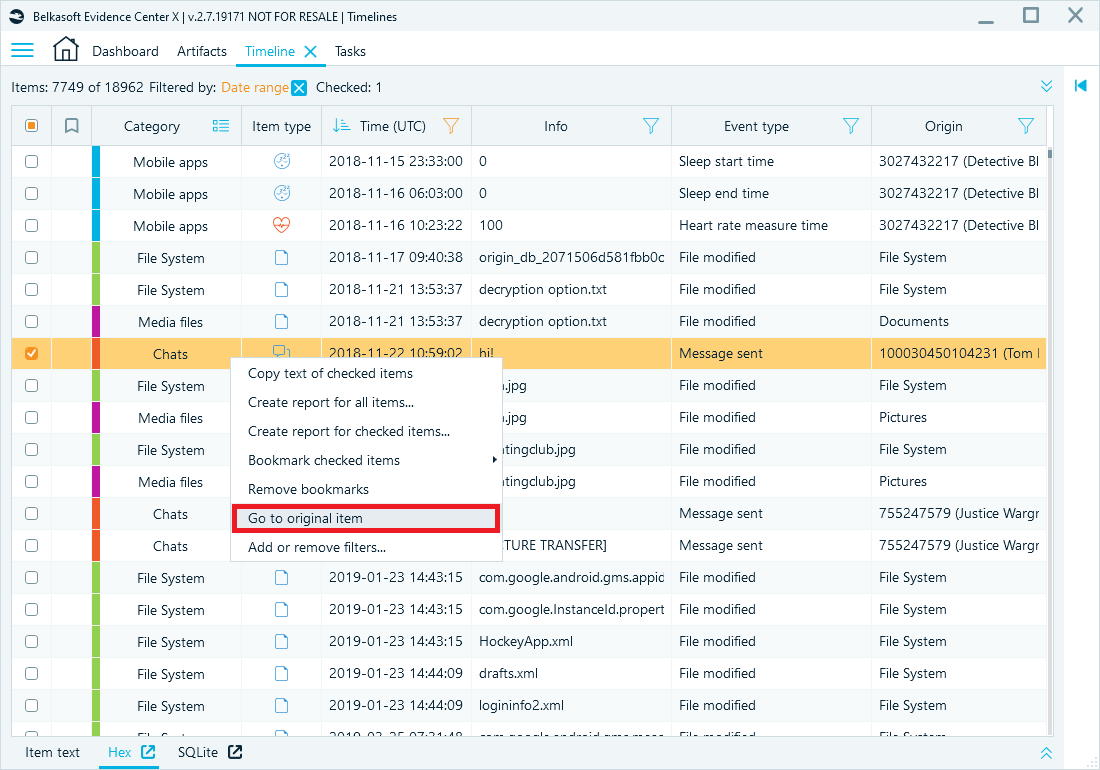The width and height of the screenshot is (1100, 770).
Task: Open category list selector icon
Action: coord(221,126)
